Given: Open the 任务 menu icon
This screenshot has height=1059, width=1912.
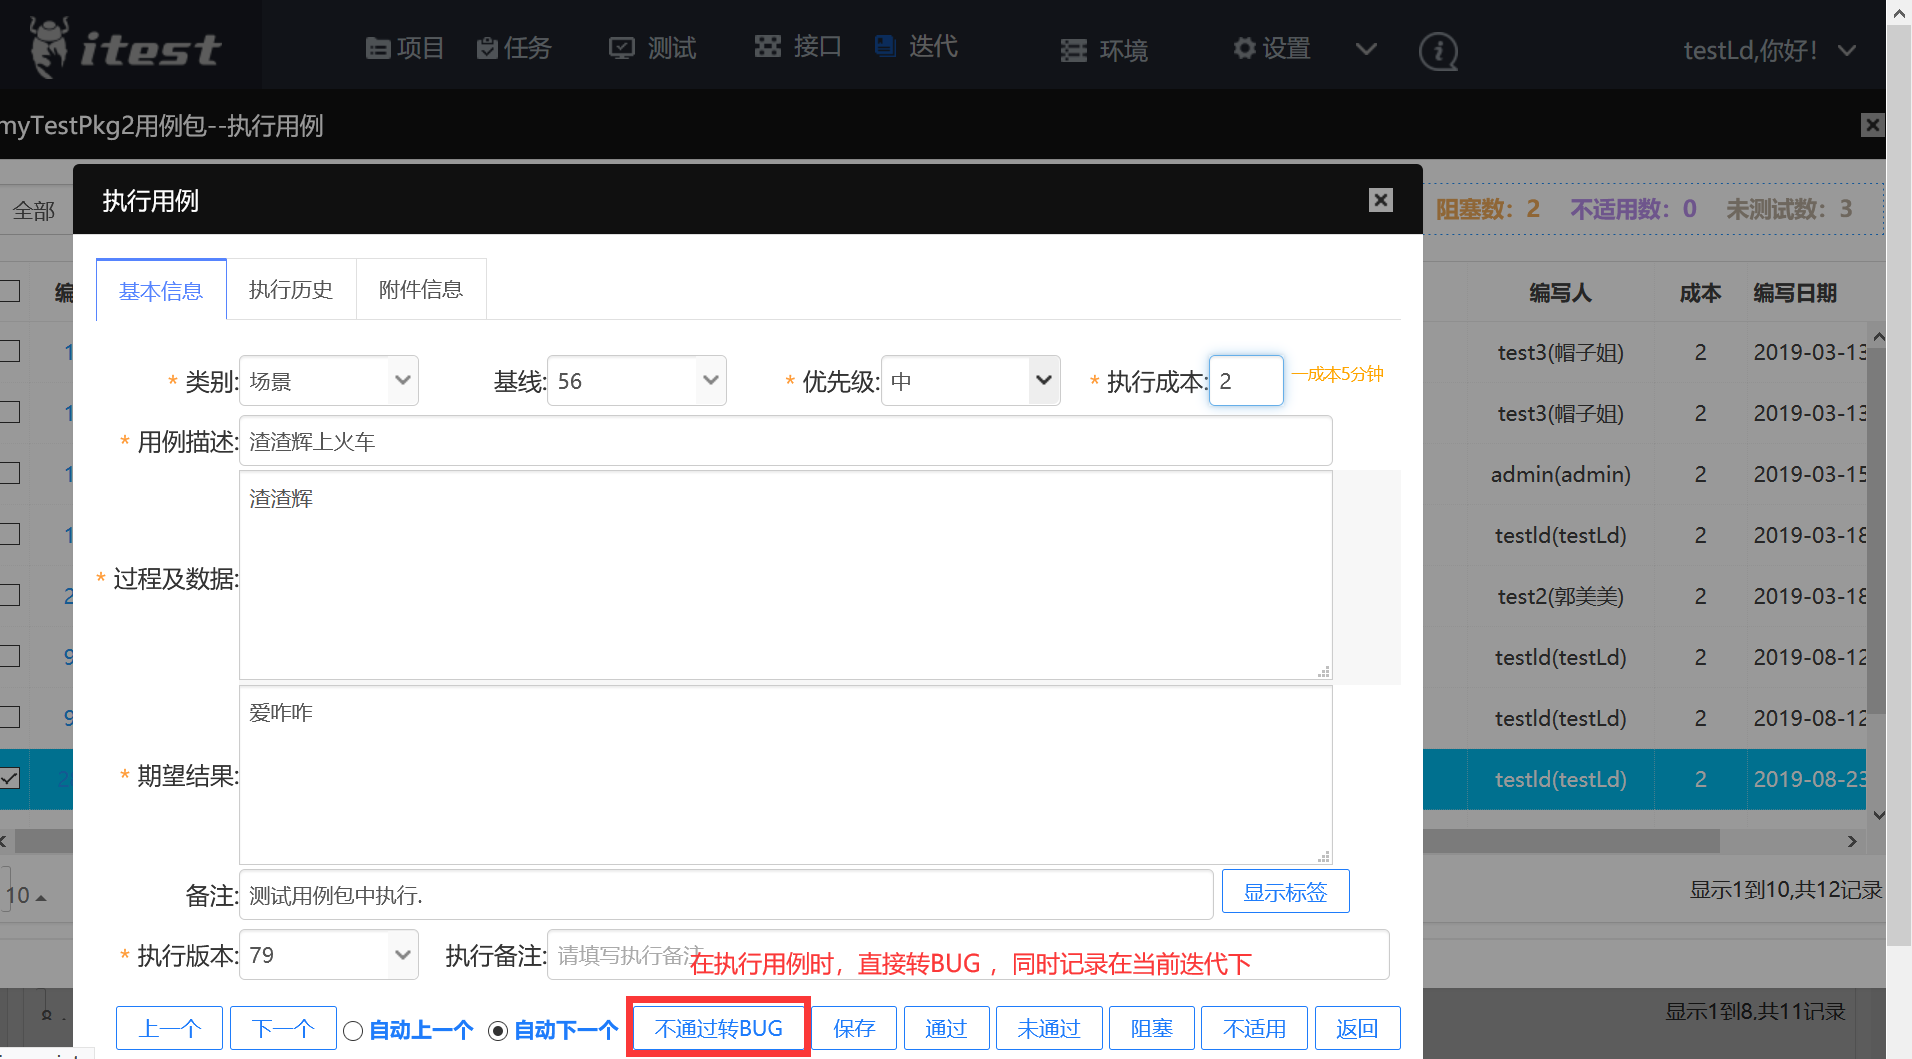Looking at the screenshot, I should coord(488,48).
